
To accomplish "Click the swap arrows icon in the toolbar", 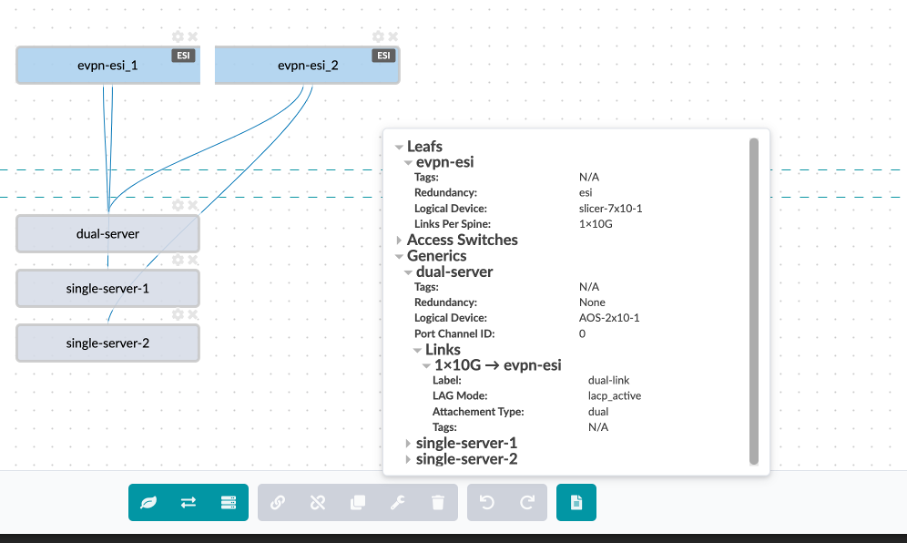I will [188, 503].
